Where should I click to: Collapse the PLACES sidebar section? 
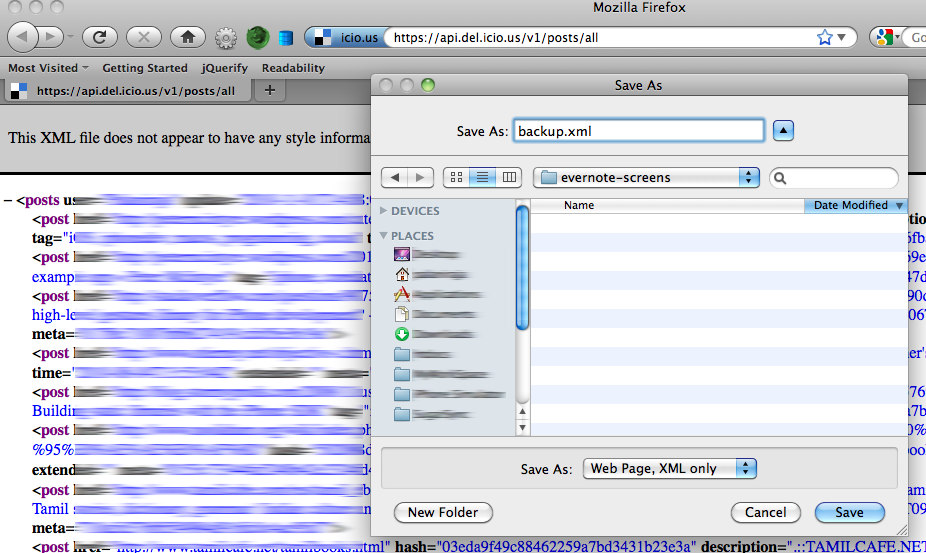coord(384,235)
